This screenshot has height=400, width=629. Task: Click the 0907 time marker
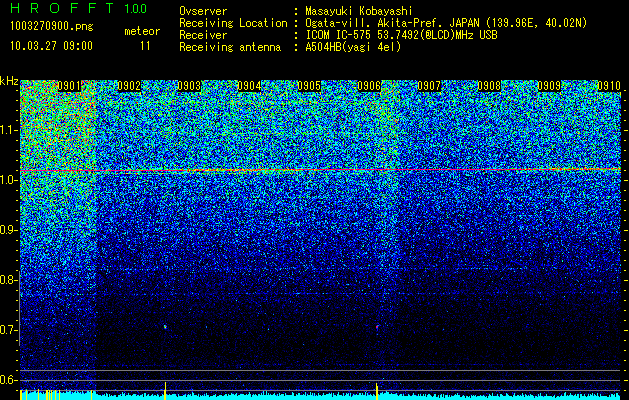429,86
